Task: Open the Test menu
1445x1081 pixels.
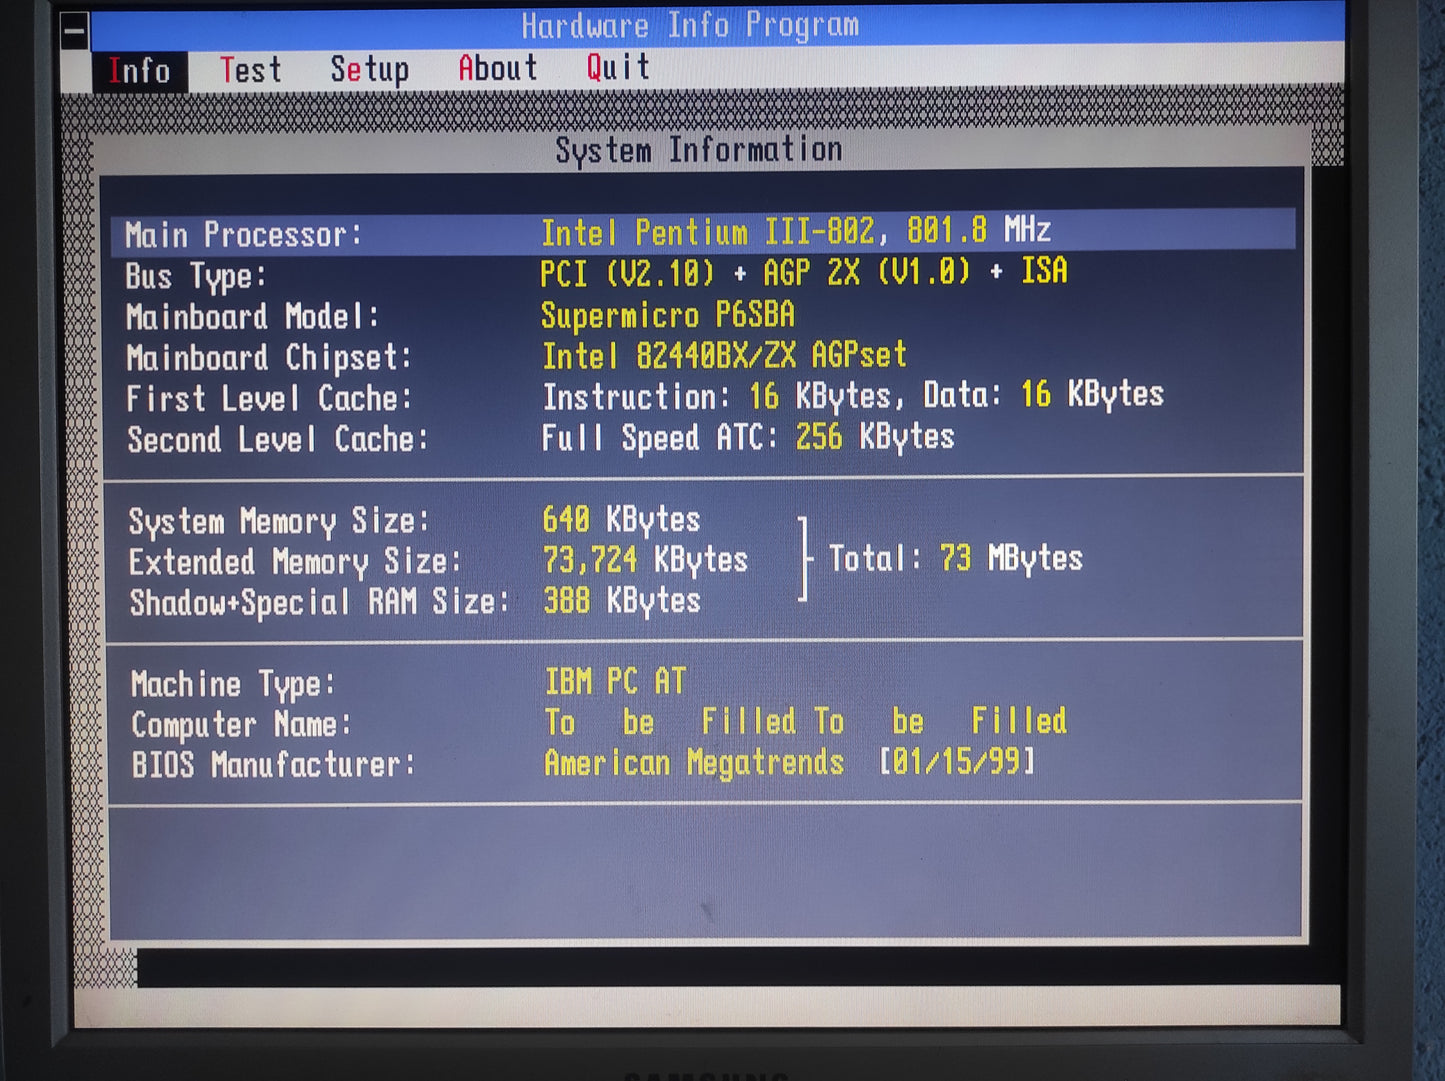Action: coord(251,70)
